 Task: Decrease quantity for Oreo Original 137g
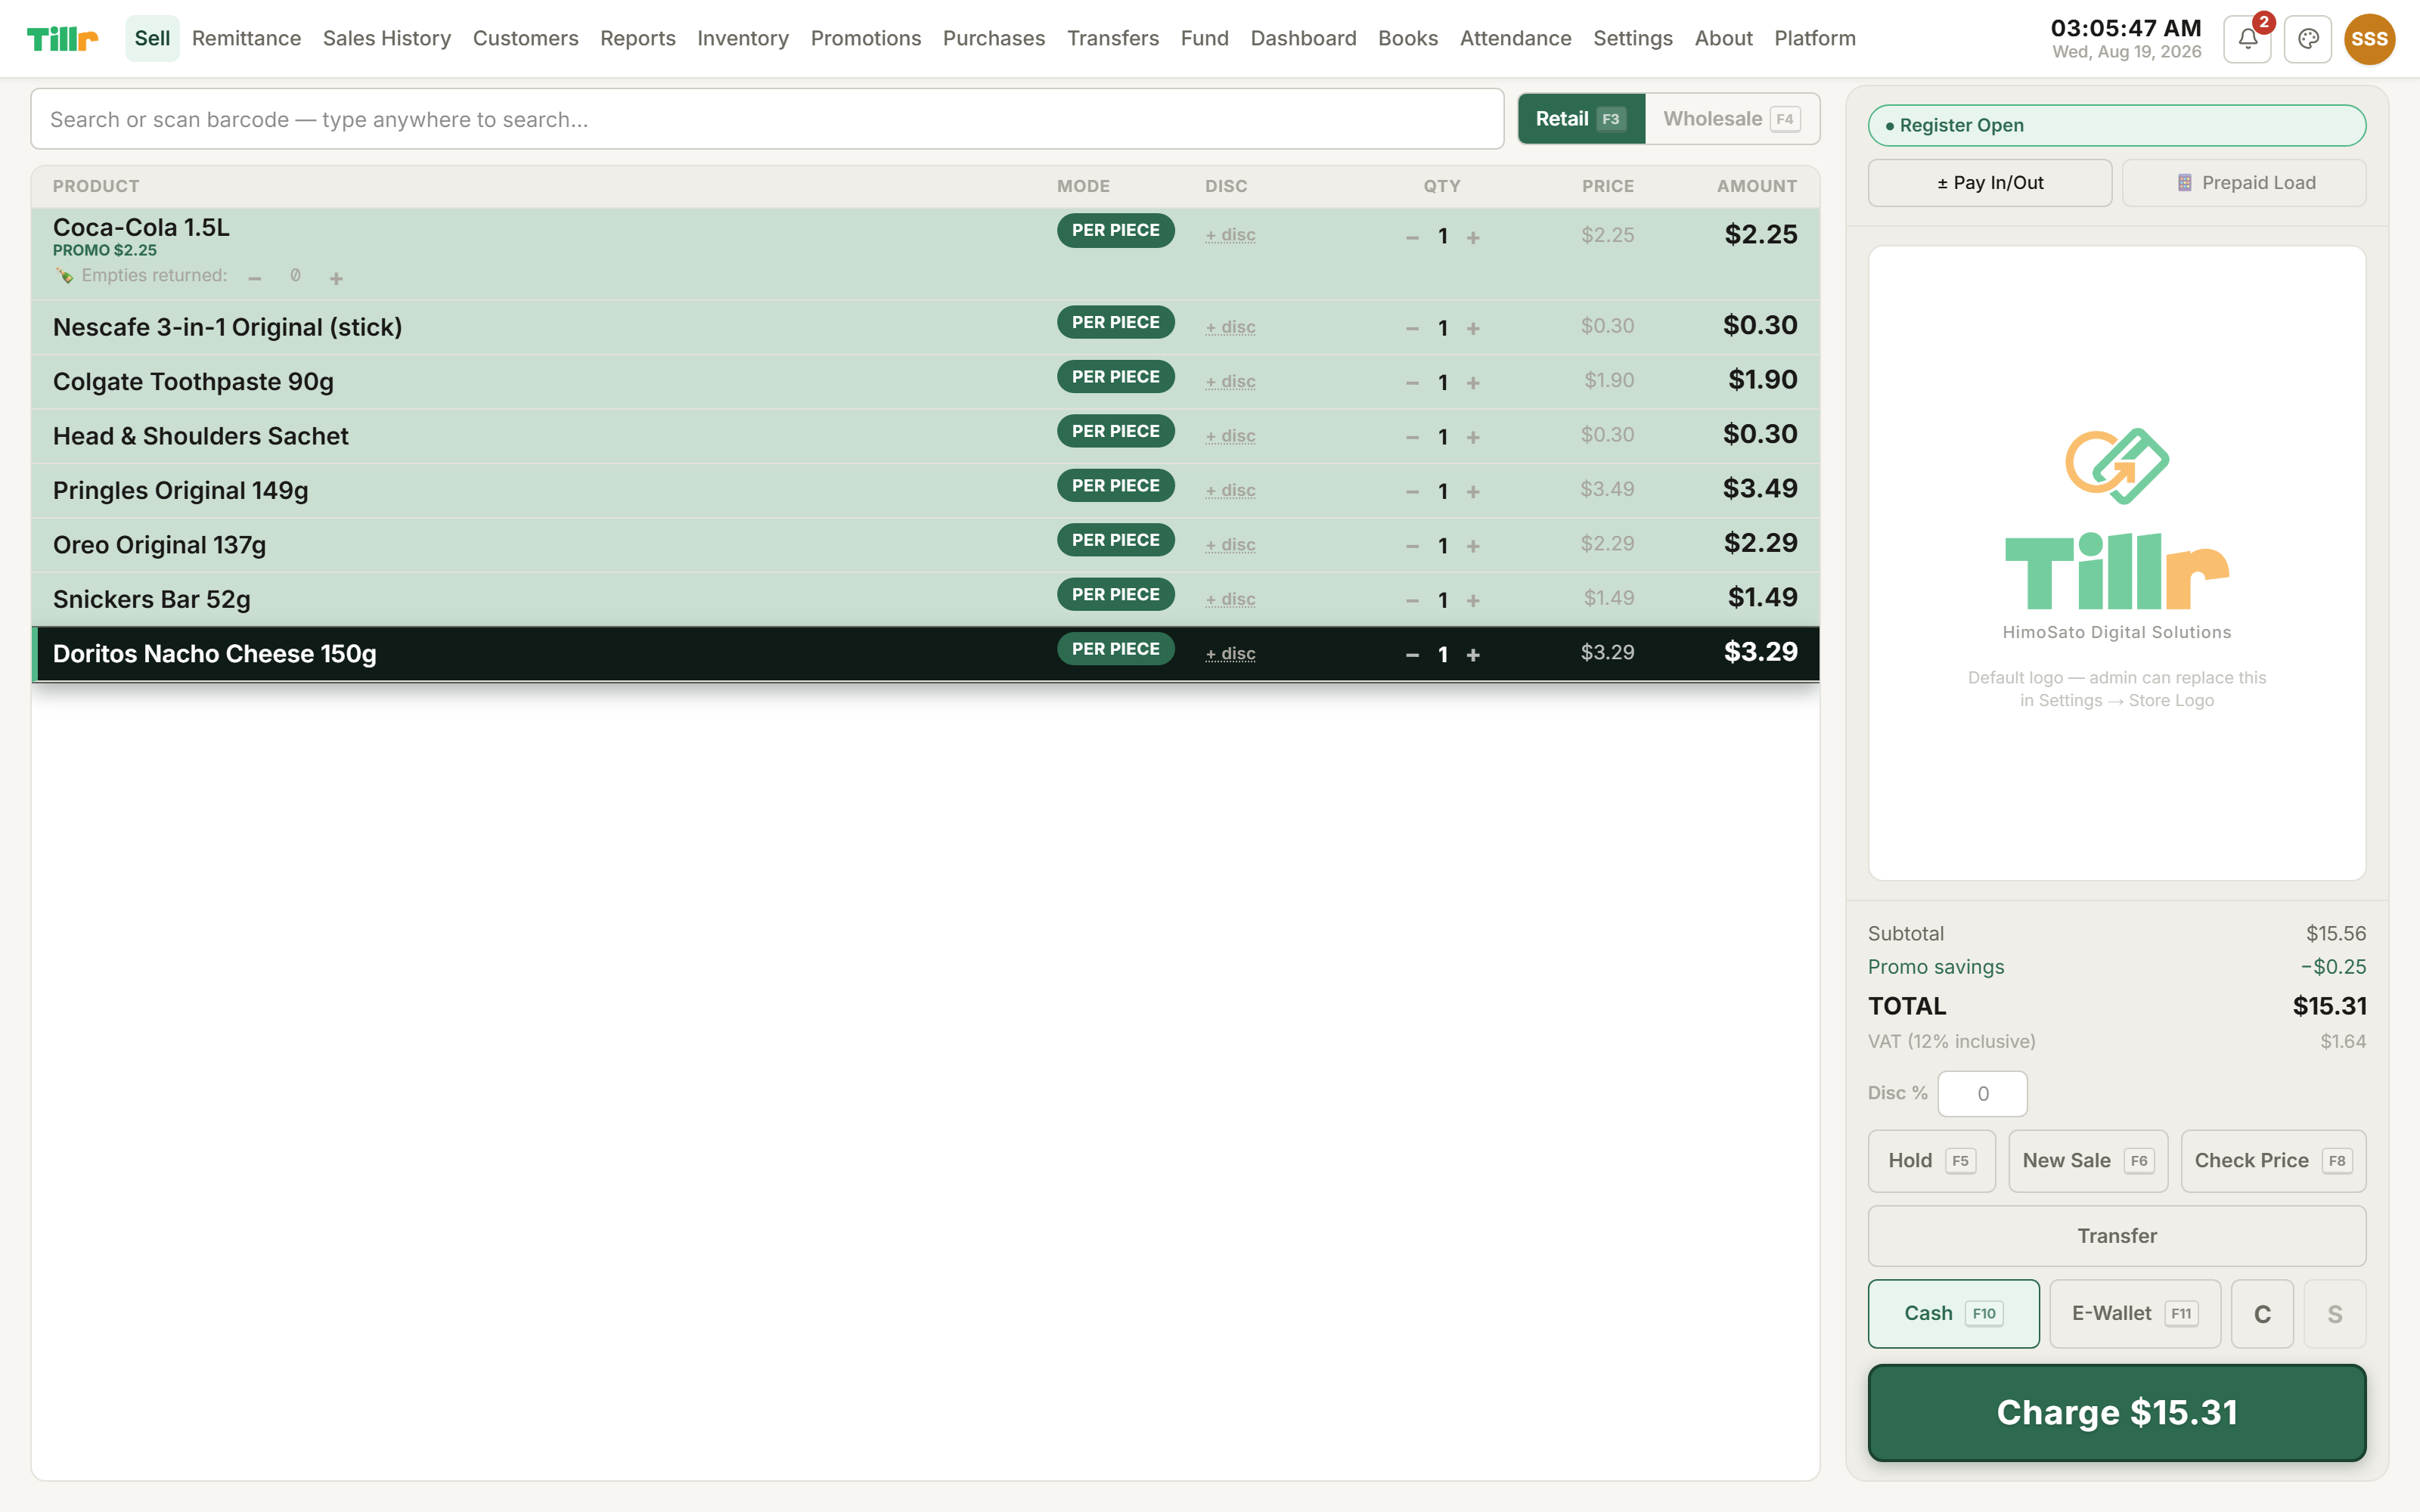coord(1412,546)
